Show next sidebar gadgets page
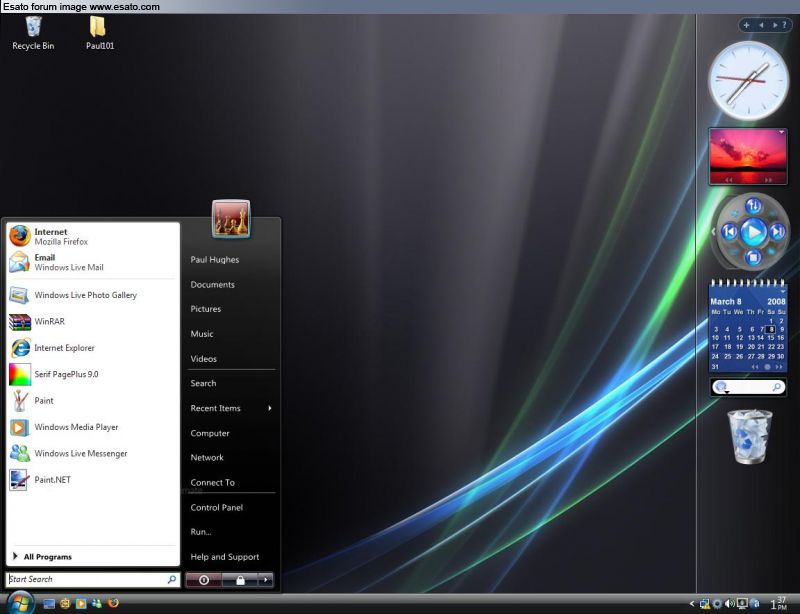The height and width of the screenshot is (614, 800). click(x=774, y=25)
